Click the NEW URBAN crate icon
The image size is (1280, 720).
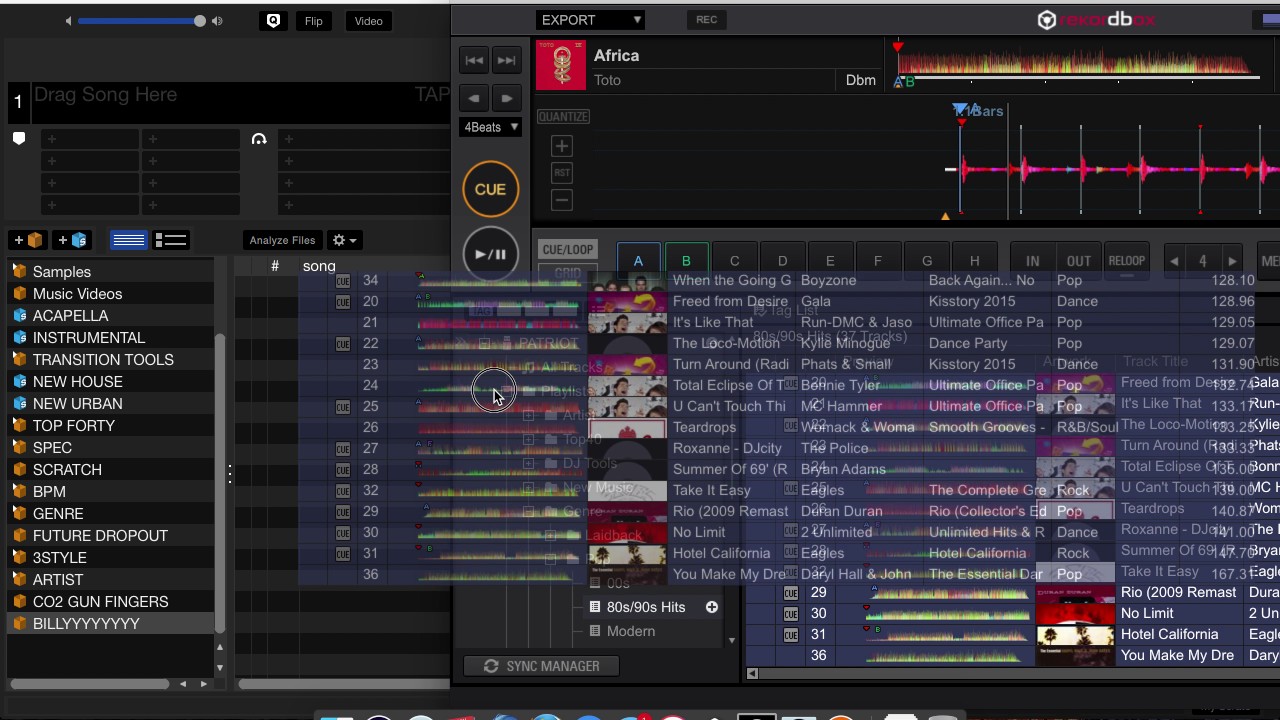(20, 404)
